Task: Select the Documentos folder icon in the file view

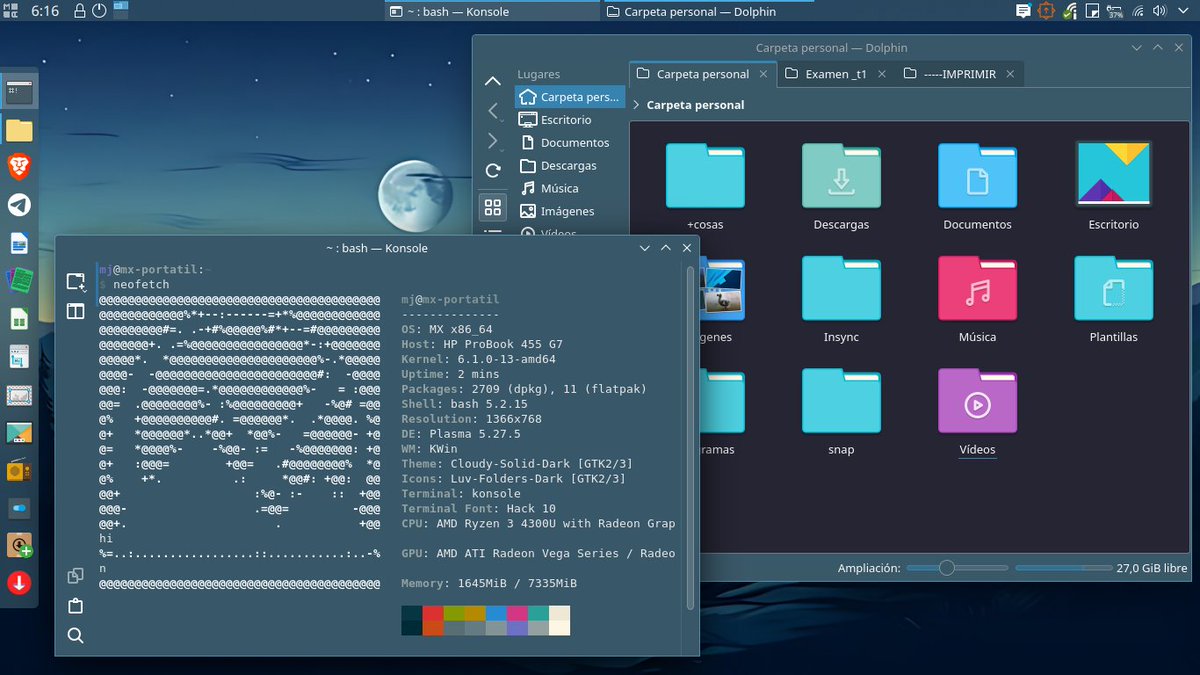Action: coord(977,175)
